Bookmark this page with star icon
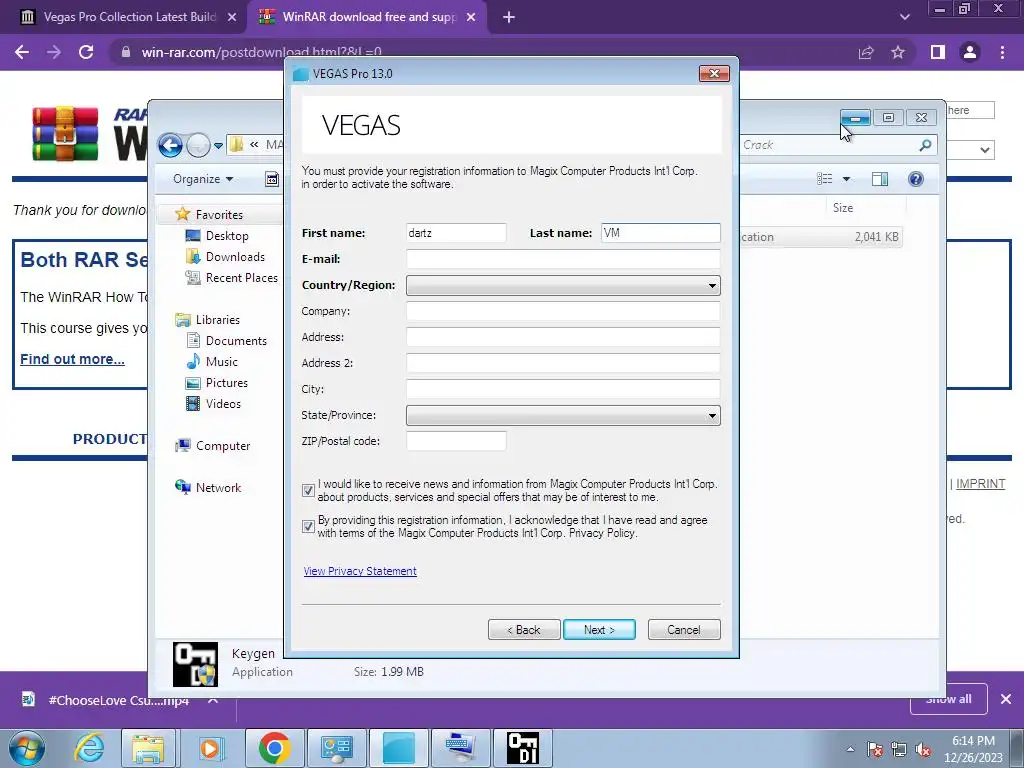 898,52
